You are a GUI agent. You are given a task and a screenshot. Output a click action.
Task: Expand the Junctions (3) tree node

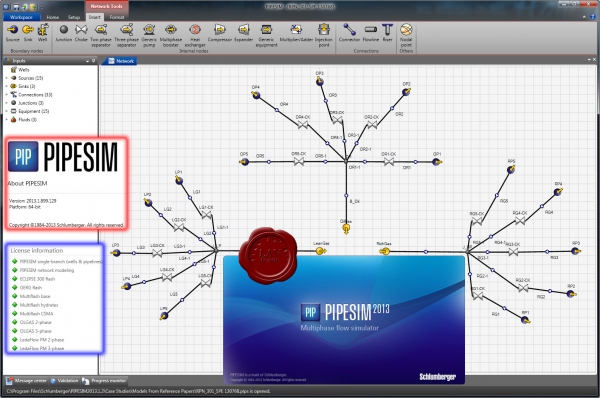(6, 103)
